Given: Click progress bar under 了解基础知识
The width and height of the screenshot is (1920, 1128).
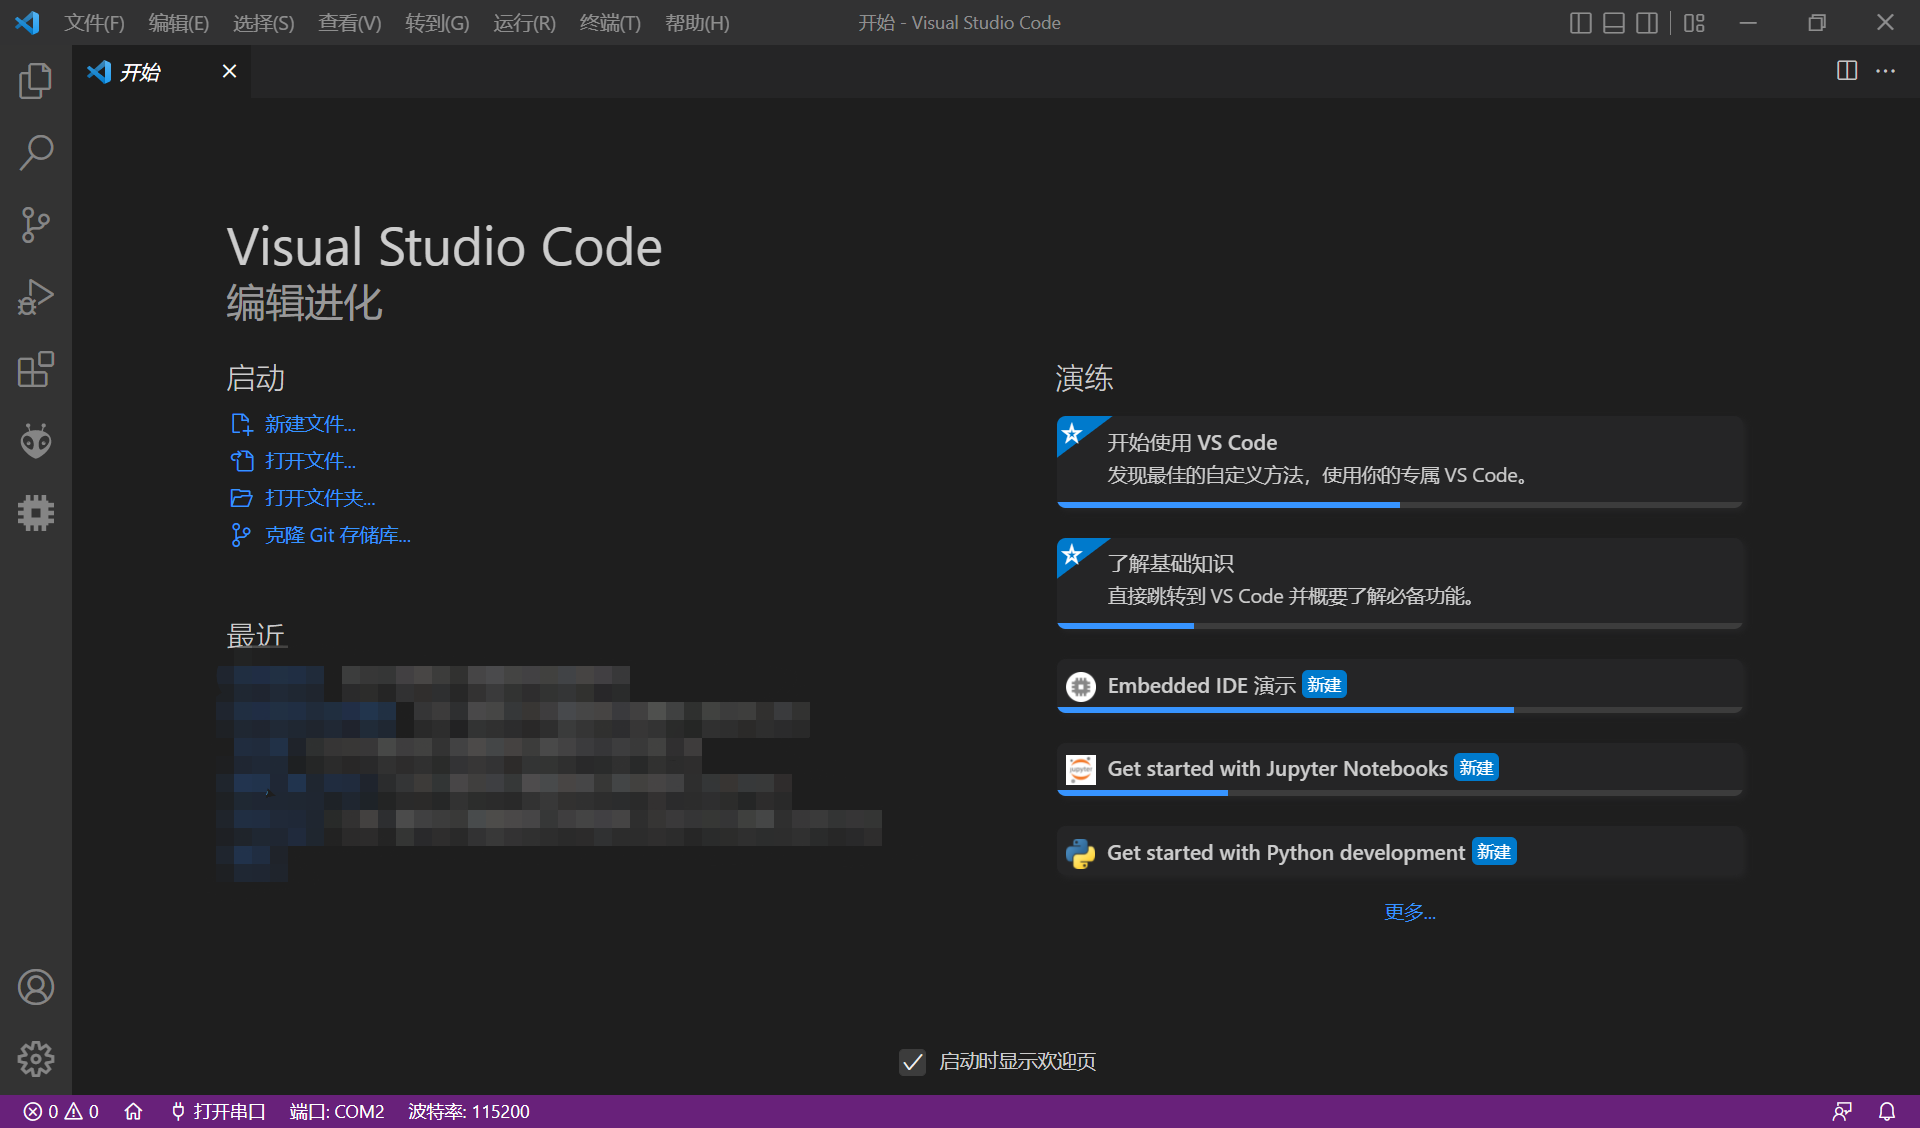Looking at the screenshot, I should pyautogui.click(x=1400, y=626).
